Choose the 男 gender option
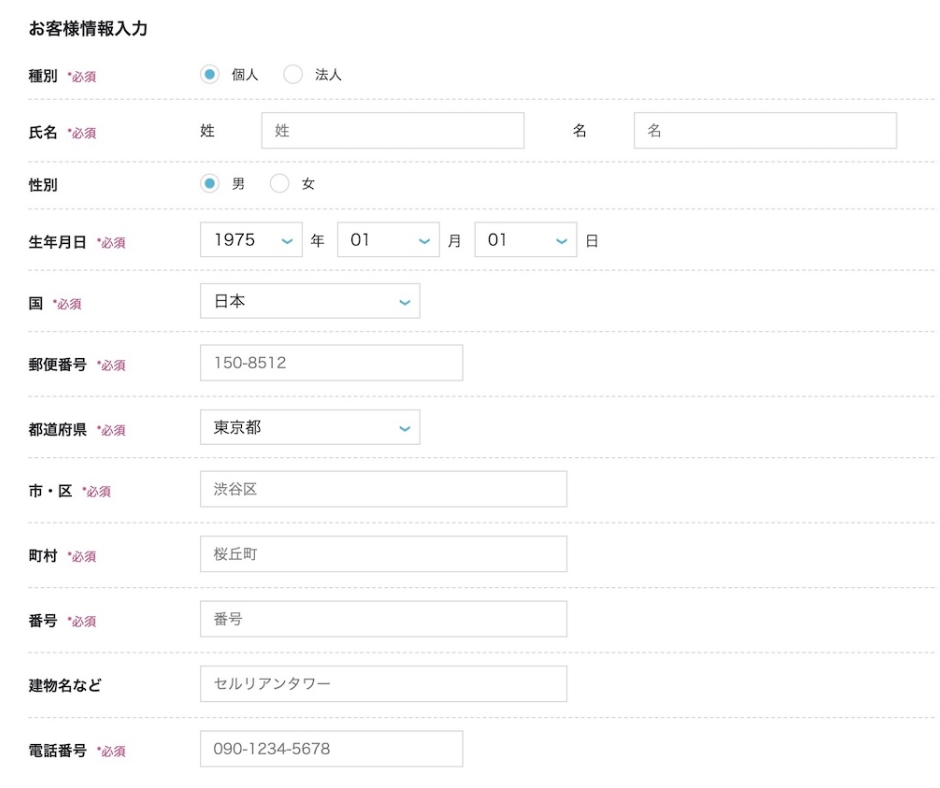Image resolution: width=940 pixels, height=788 pixels. 209,184
